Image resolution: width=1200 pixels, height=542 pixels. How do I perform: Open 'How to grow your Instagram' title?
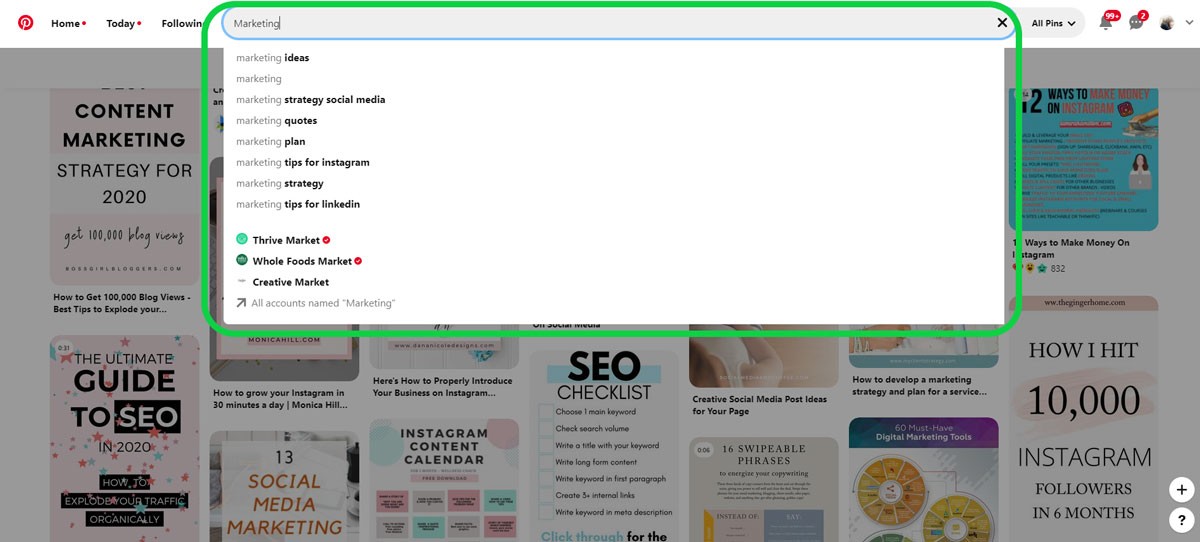(x=279, y=399)
